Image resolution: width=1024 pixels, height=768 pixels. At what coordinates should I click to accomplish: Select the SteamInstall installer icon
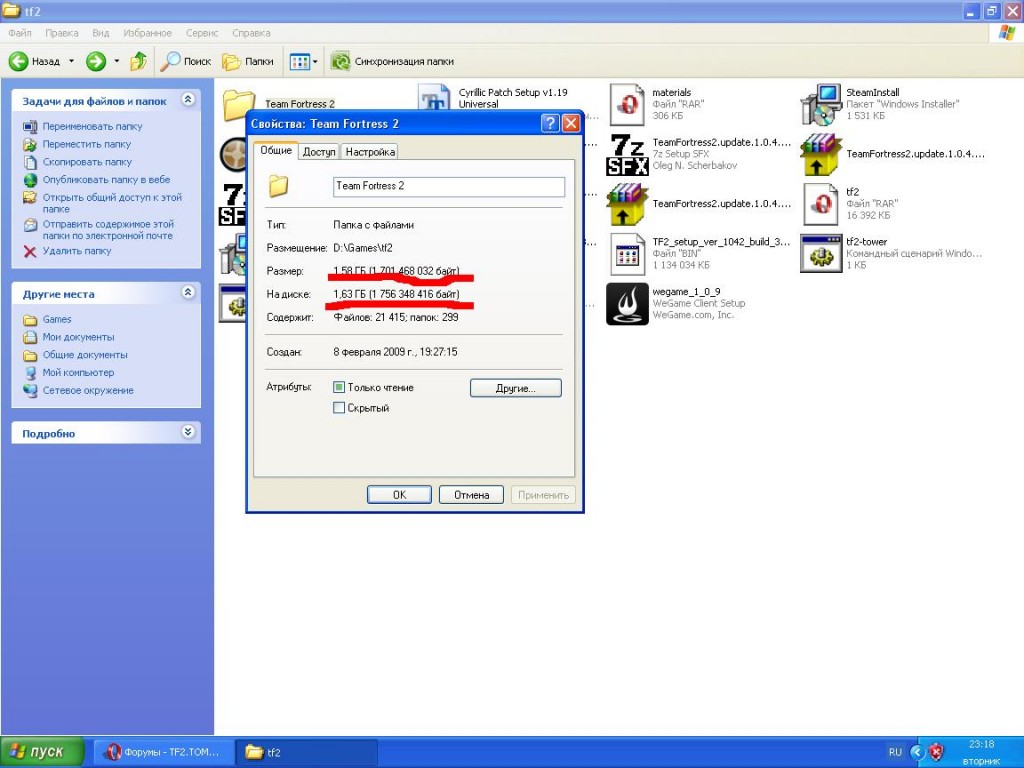coord(821,104)
